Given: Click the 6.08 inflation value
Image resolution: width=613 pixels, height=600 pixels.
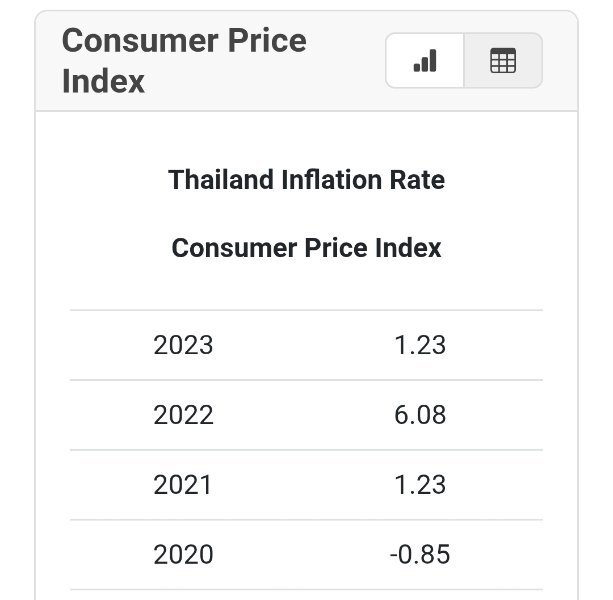Looking at the screenshot, I should [420, 415].
